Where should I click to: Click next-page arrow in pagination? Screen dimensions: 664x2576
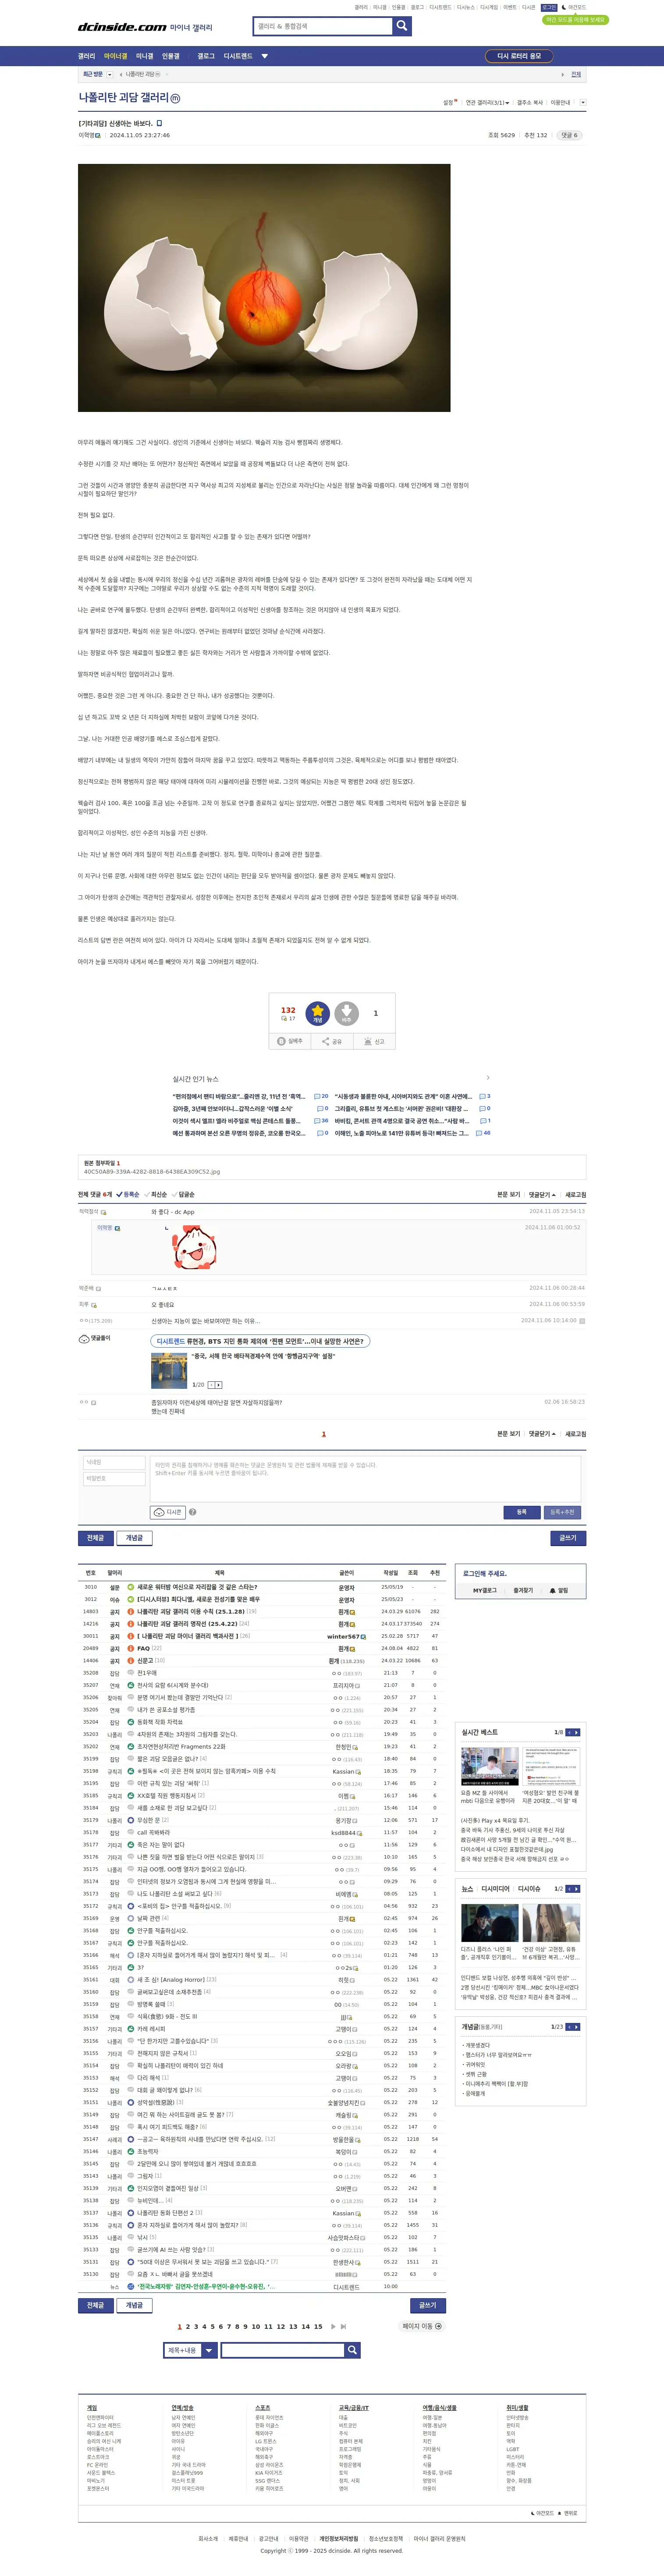[333, 2326]
